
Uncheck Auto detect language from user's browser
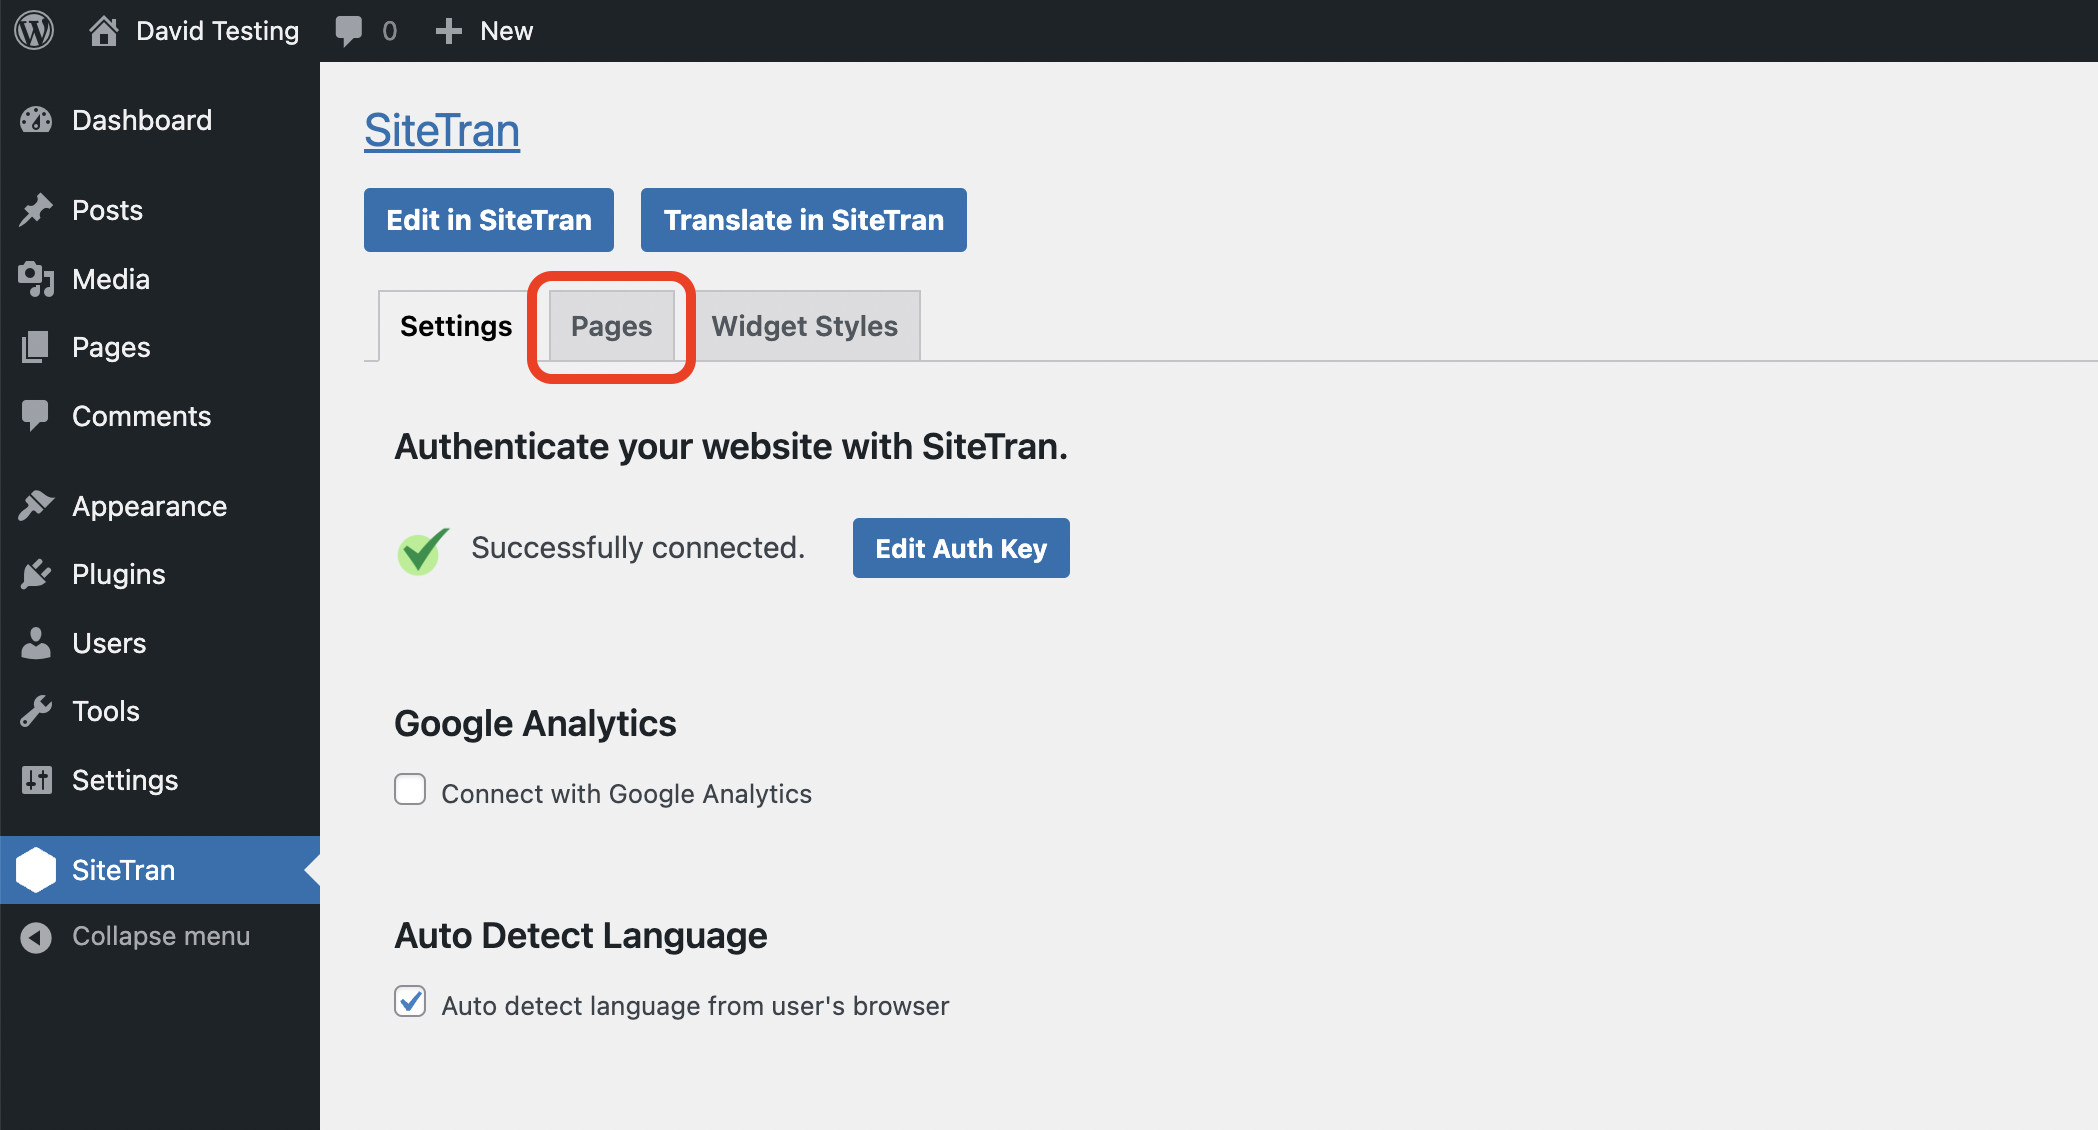(410, 1002)
